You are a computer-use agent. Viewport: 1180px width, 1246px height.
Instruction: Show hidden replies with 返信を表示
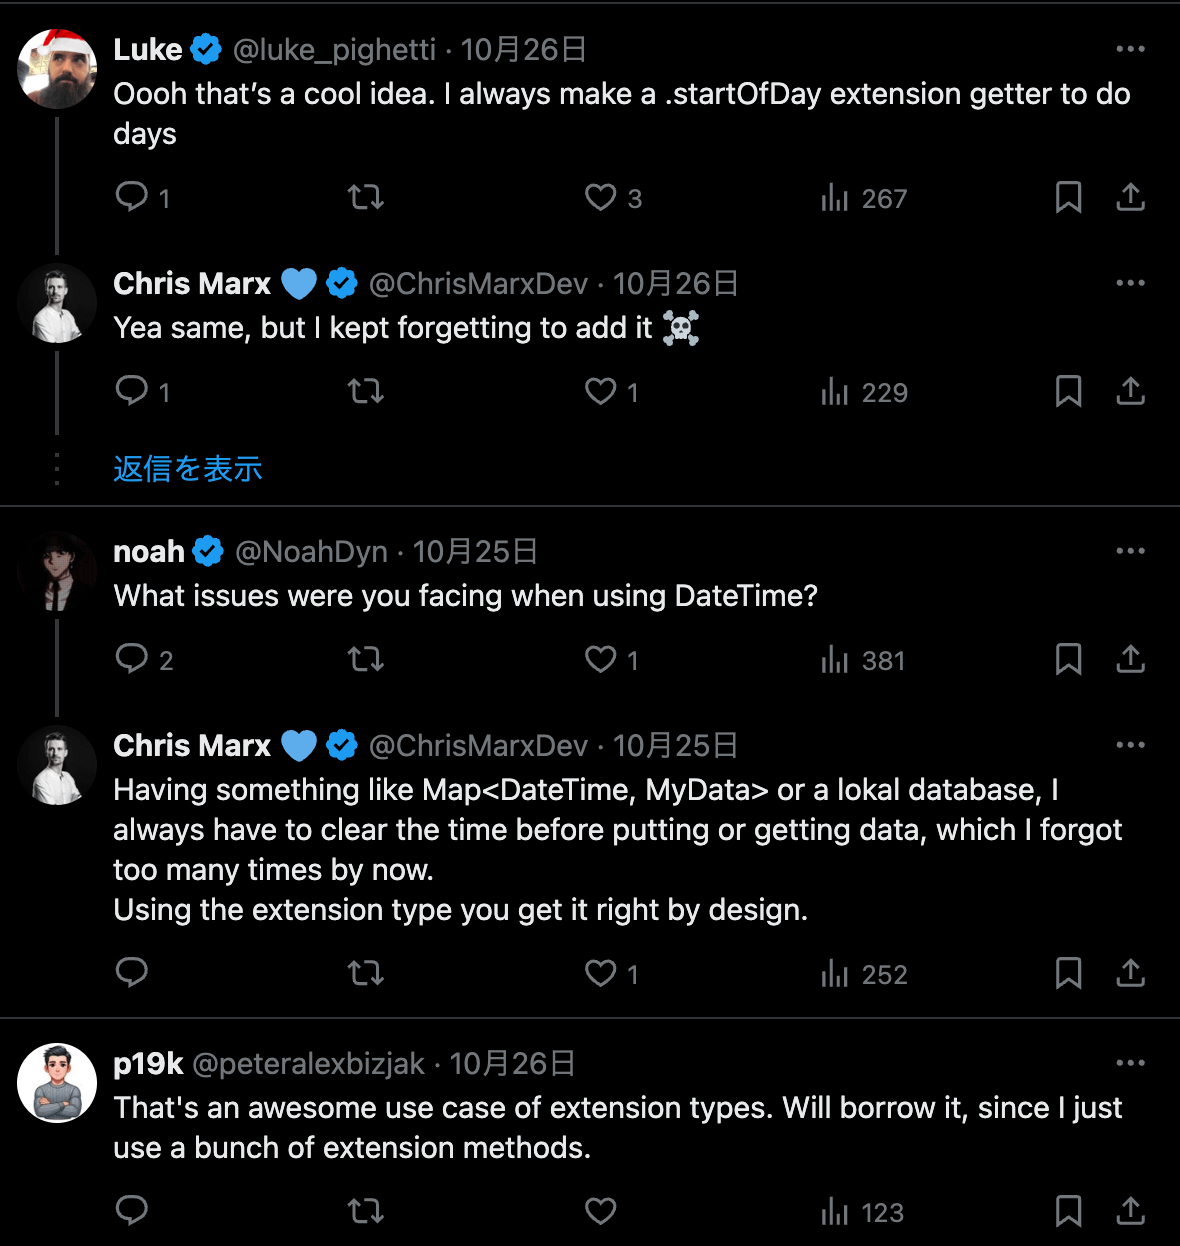tap(188, 469)
